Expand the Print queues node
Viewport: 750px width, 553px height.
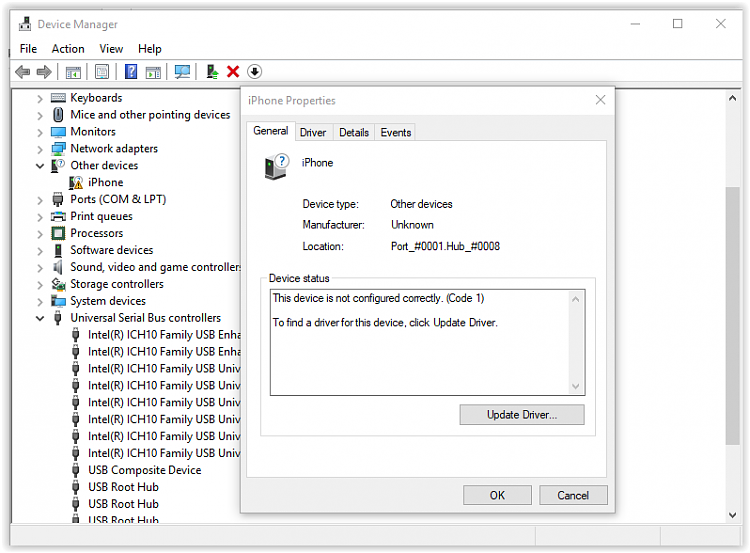tap(40, 217)
